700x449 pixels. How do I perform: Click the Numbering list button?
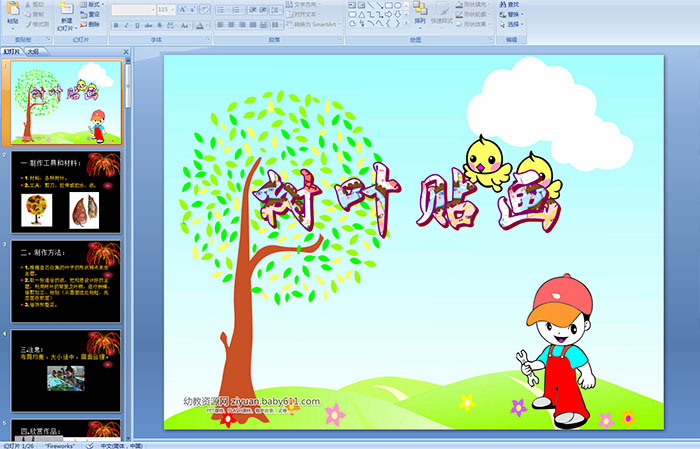(237, 9)
